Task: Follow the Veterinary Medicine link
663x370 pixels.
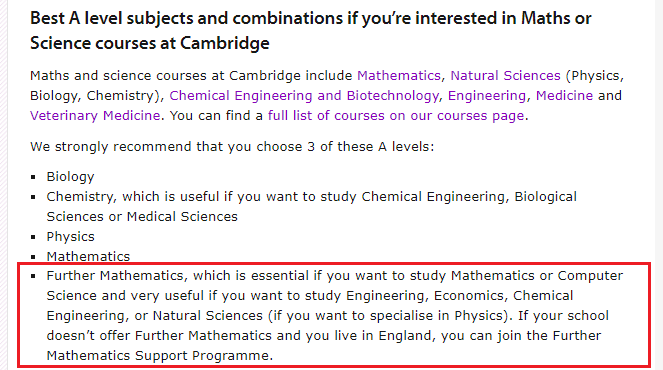Action: (95, 116)
